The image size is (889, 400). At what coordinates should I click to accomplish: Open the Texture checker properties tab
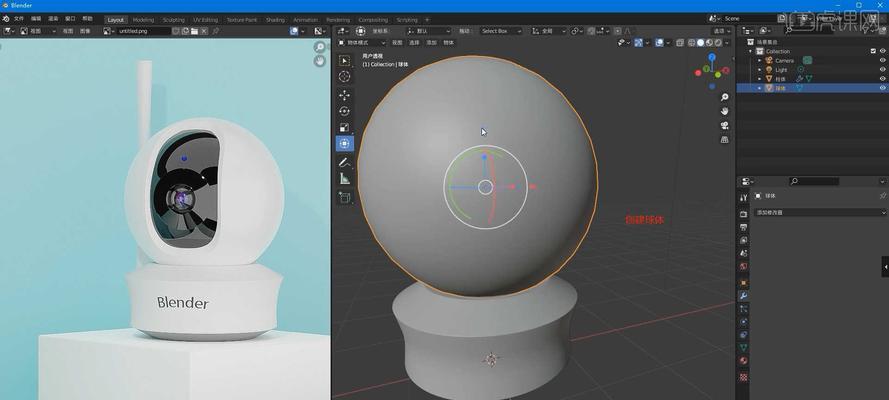(744, 376)
